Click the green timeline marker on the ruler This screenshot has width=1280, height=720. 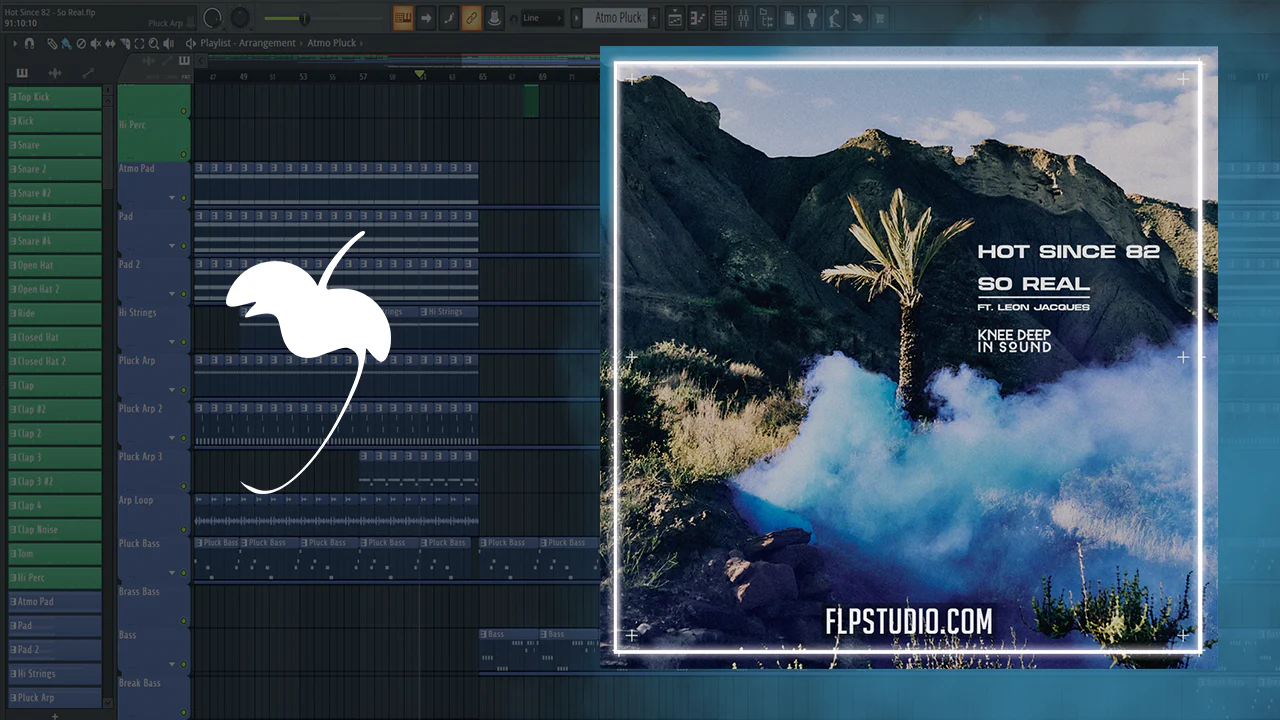pyautogui.click(x=420, y=75)
